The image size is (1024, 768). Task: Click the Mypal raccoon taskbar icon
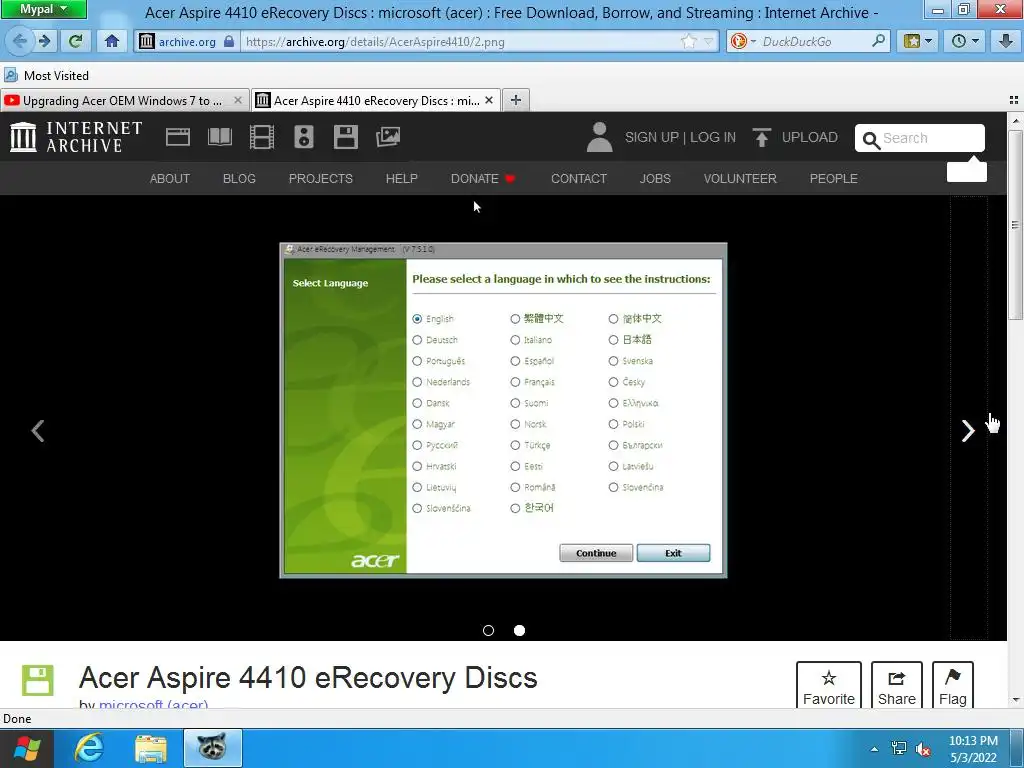pos(212,748)
